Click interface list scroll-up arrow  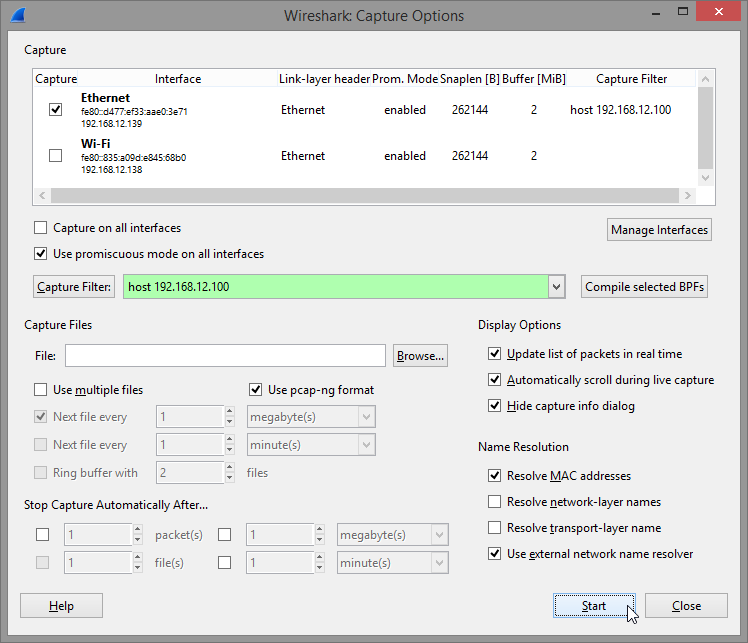[706, 79]
